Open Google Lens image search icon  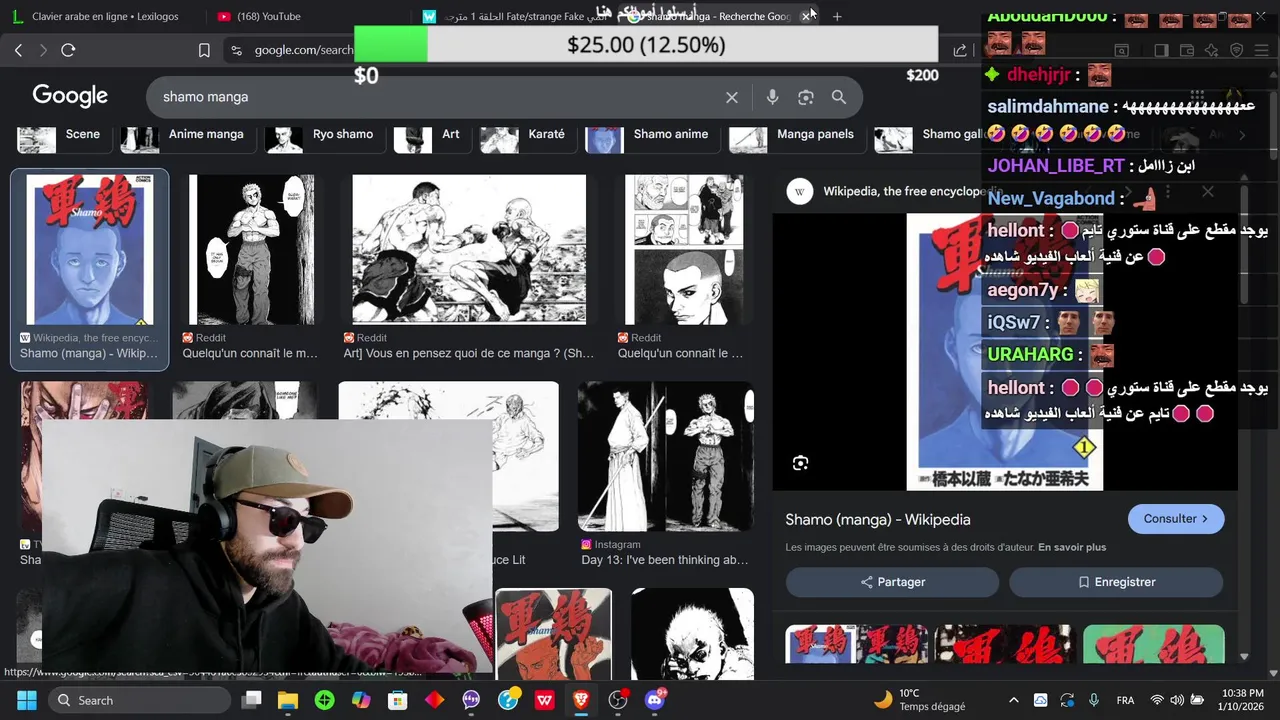click(806, 97)
